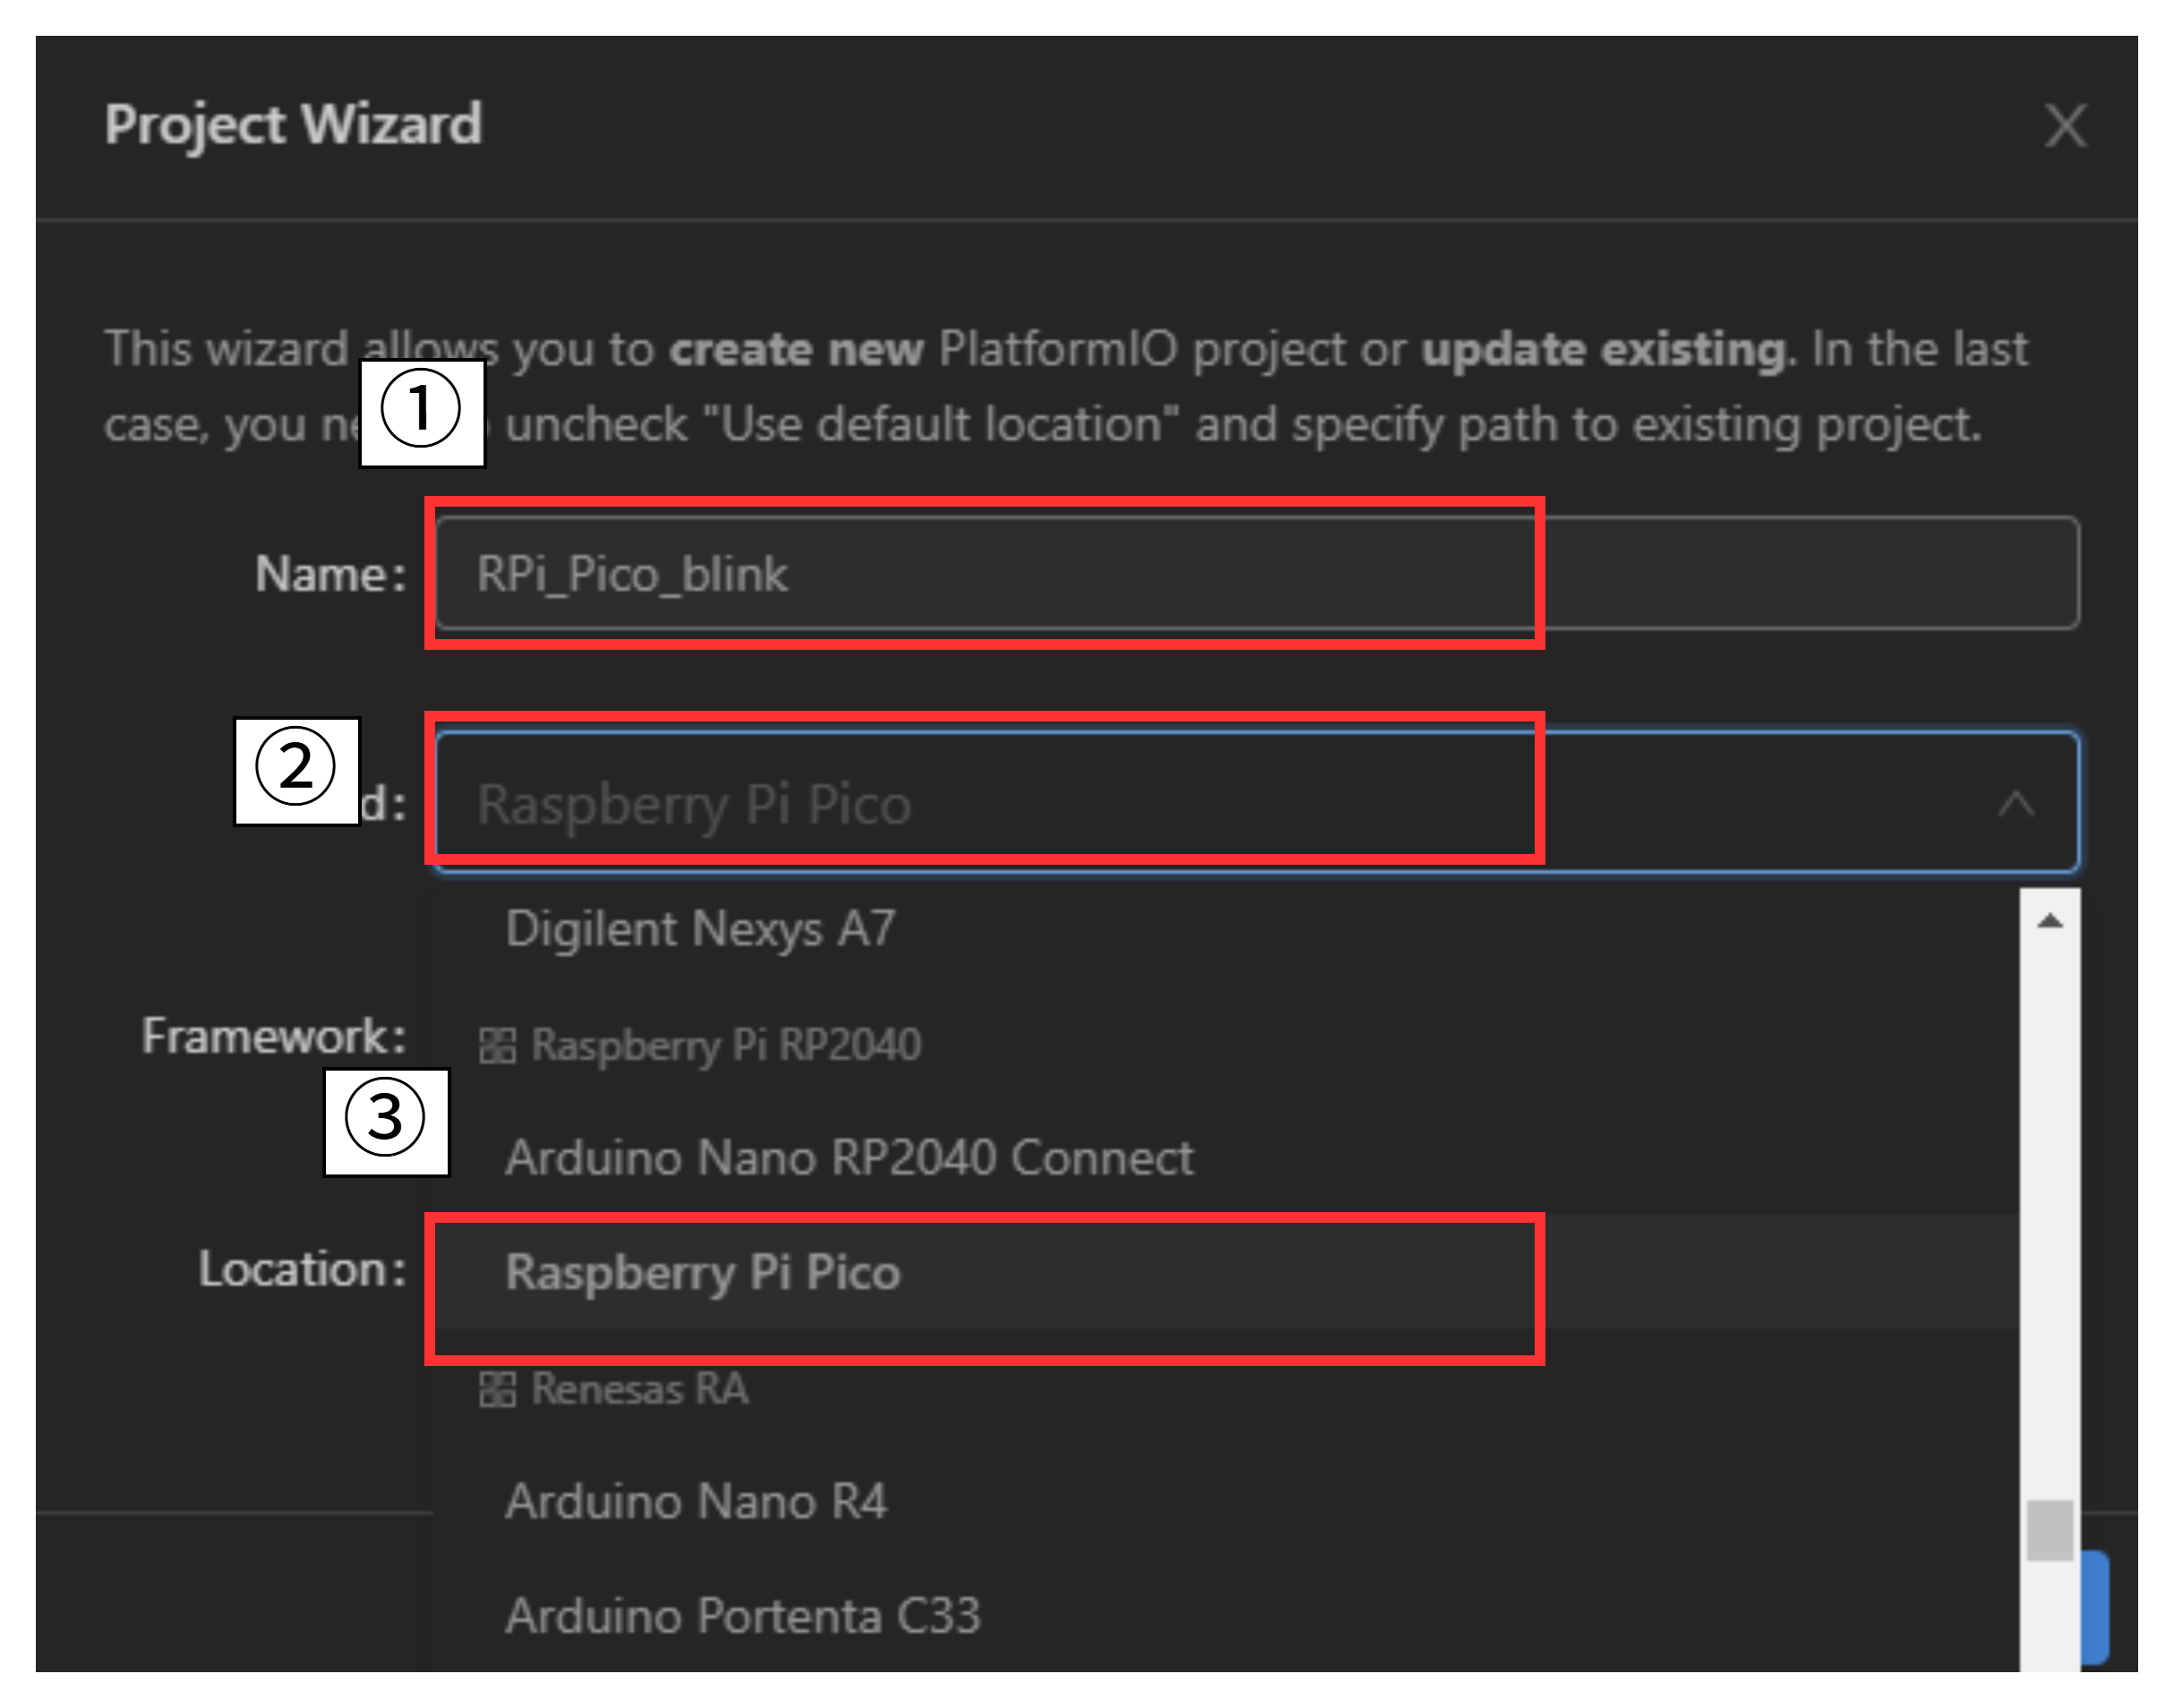Click the Renesas RA group header
2174x1708 pixels.
click(639, 1389)
